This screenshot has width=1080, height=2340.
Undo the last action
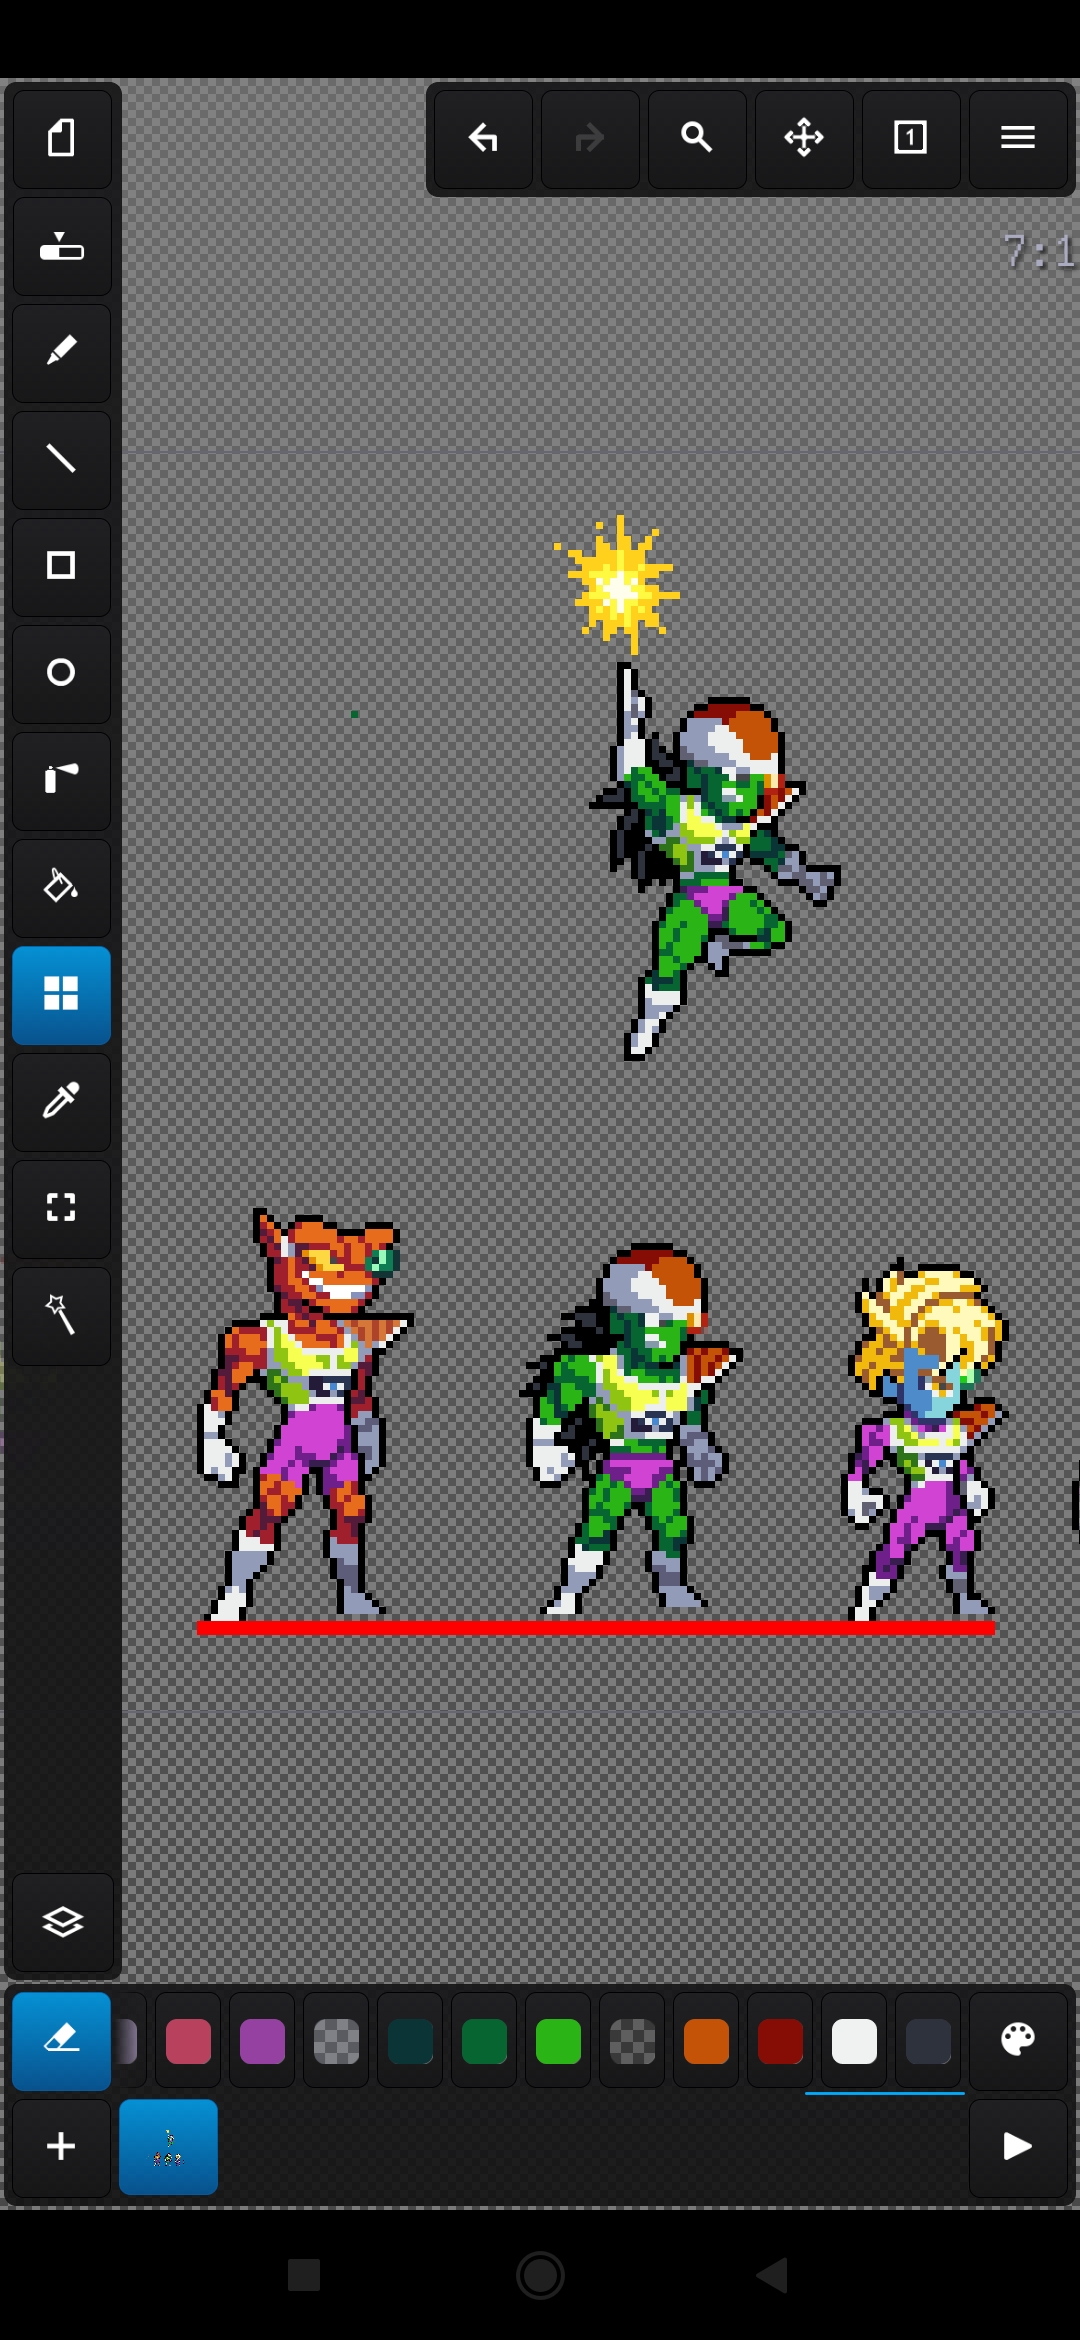483,138
